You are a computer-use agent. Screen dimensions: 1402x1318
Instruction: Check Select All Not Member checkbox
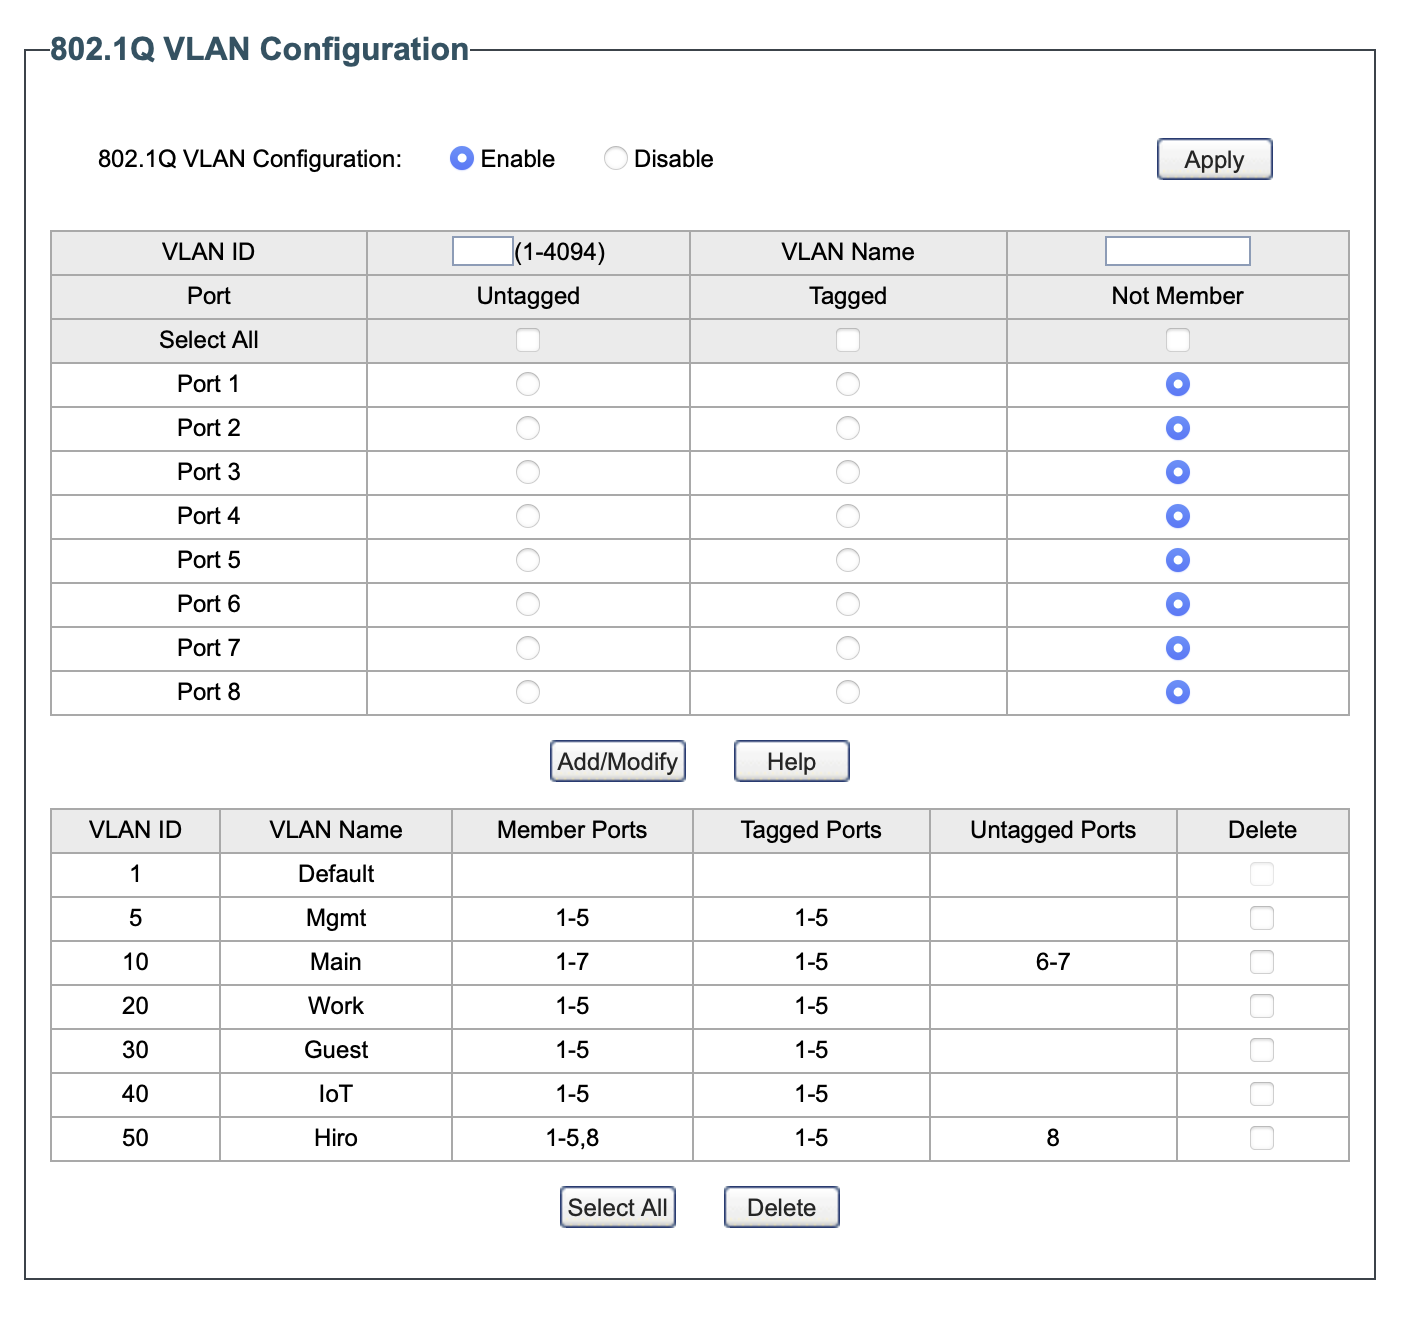coord(1178,340)
